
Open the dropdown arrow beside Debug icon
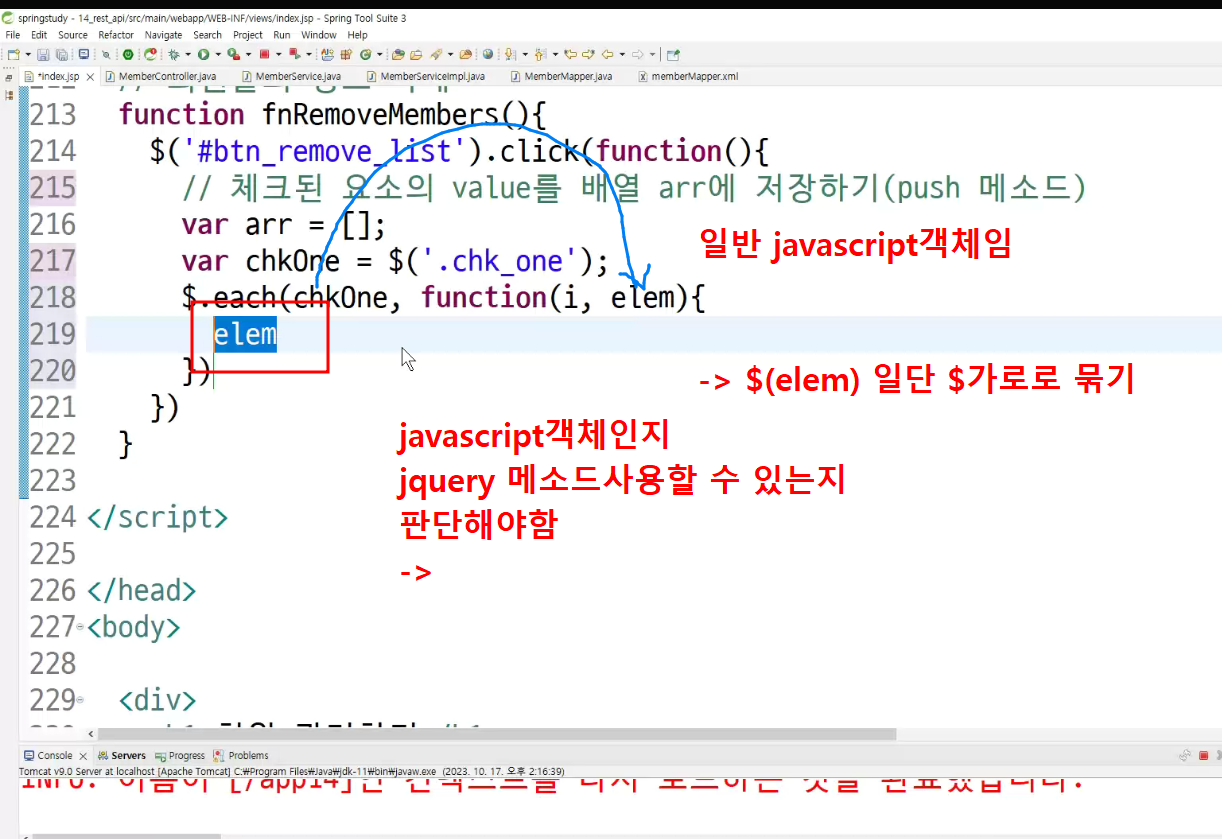pyautogui.click(x=188, y=54)
